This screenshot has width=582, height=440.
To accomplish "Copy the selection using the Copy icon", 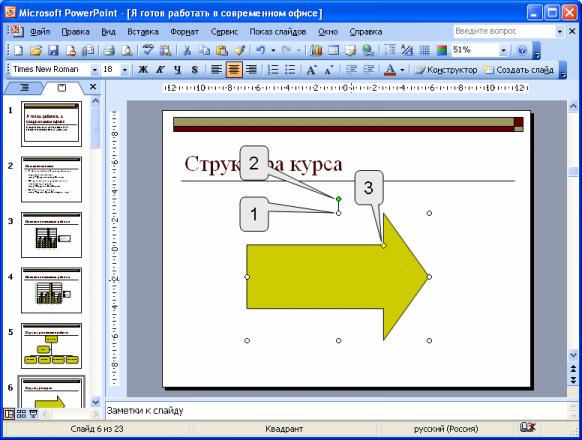I will point(204,50).
